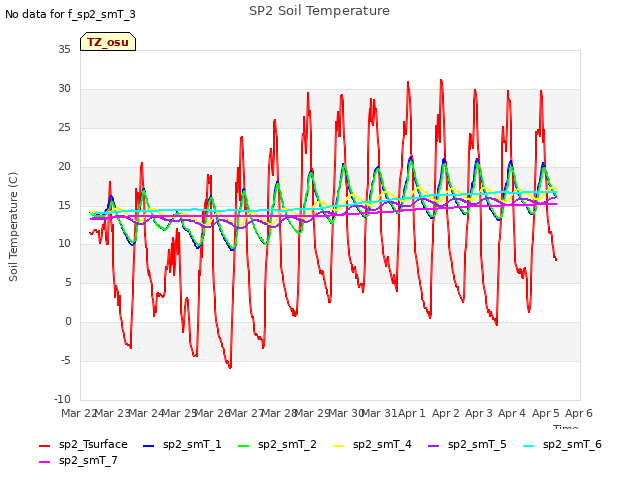Screen dimensions: 640x480
Task: Select the sp2_smT_6 legend label
Action: (x=572, y=444)
